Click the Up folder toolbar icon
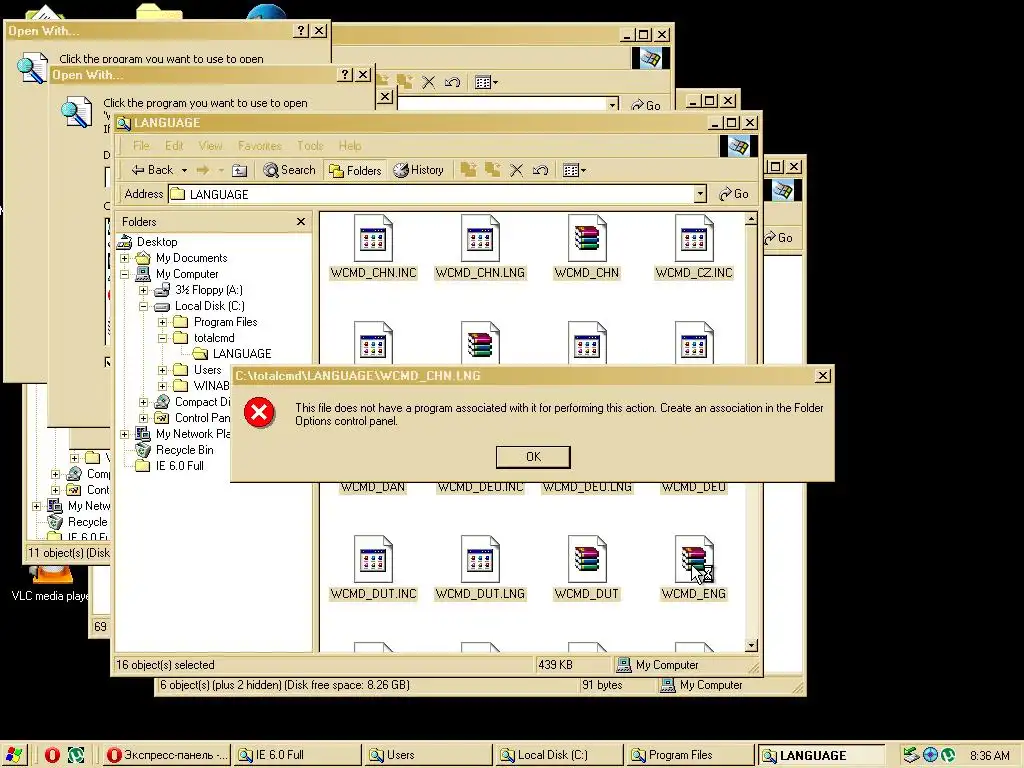The image size is (1024, 768). coord(240,170)
